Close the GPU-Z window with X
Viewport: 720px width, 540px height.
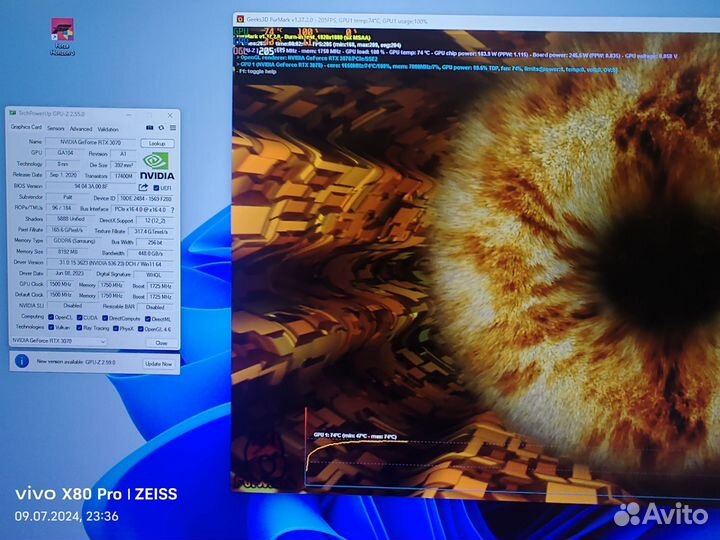(170, 115)
